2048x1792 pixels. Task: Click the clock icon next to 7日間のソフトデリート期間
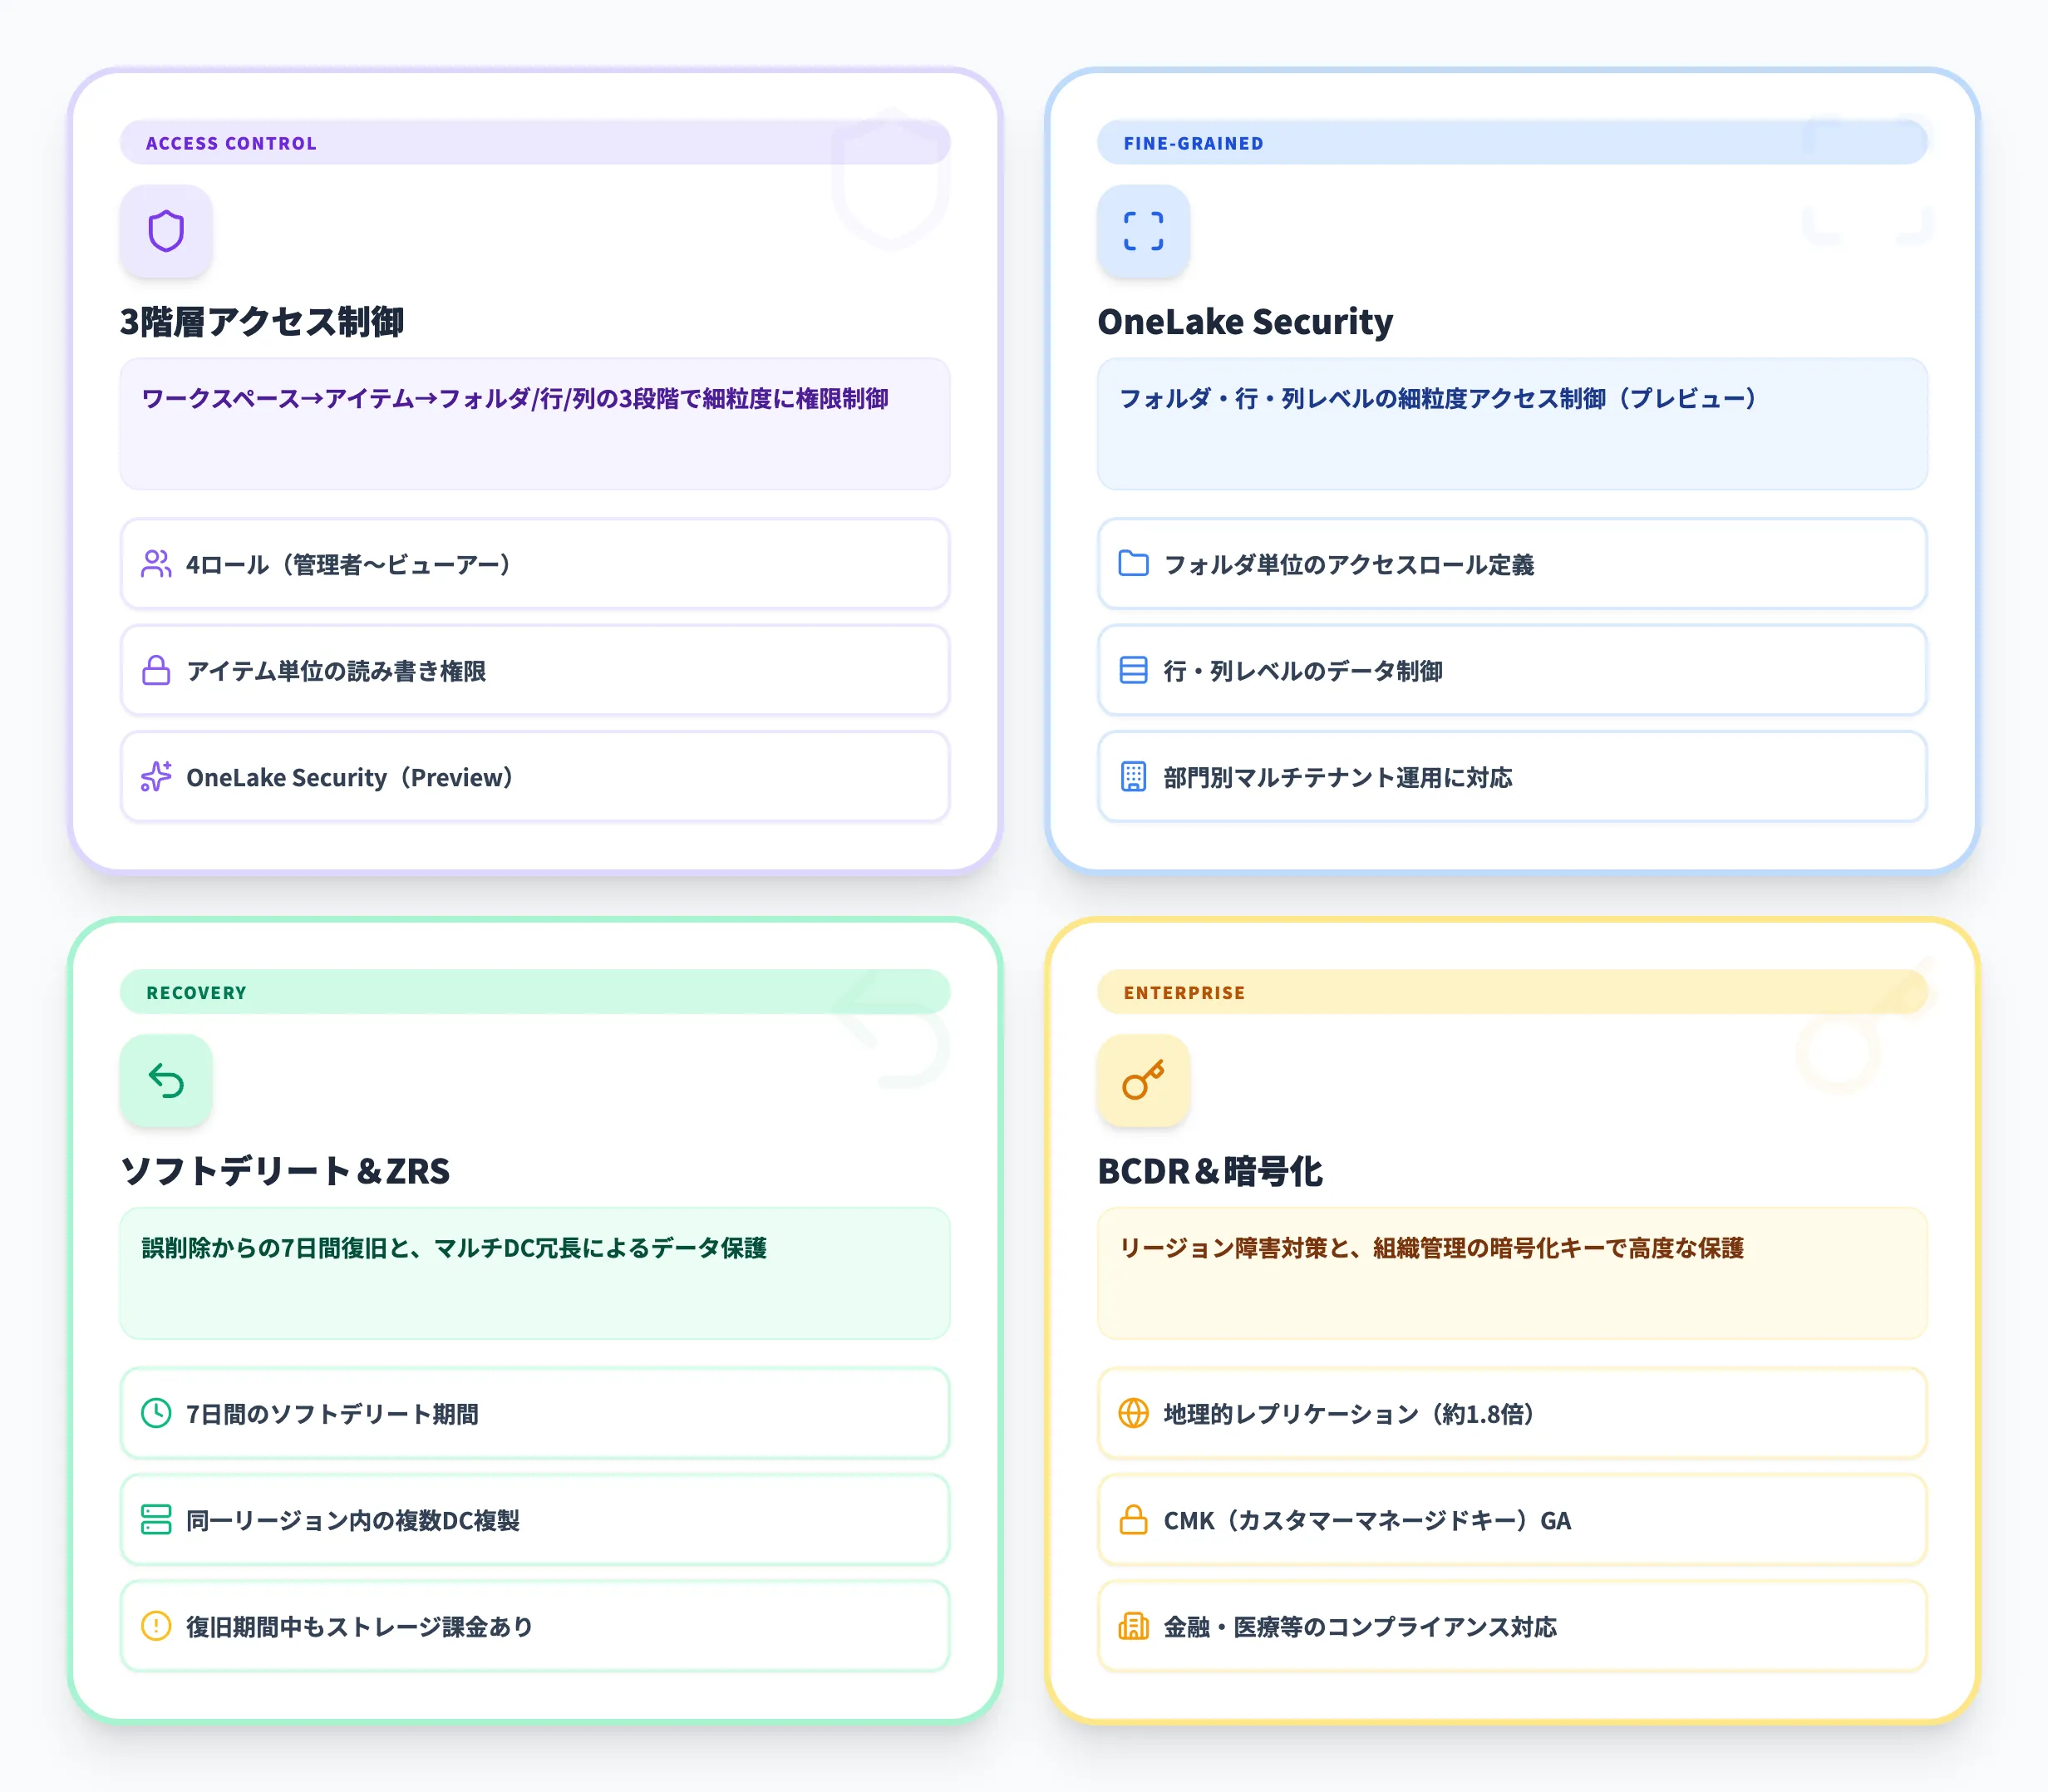click(155, 1414)
